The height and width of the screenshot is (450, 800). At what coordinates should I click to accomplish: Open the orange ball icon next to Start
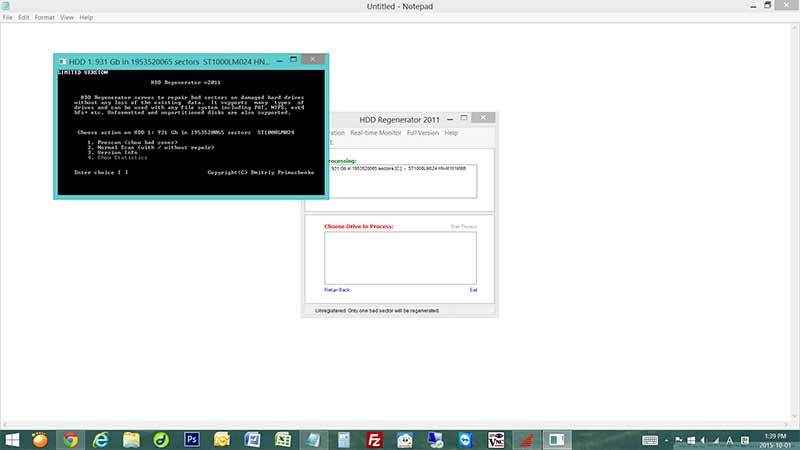(x=40, y=440)
